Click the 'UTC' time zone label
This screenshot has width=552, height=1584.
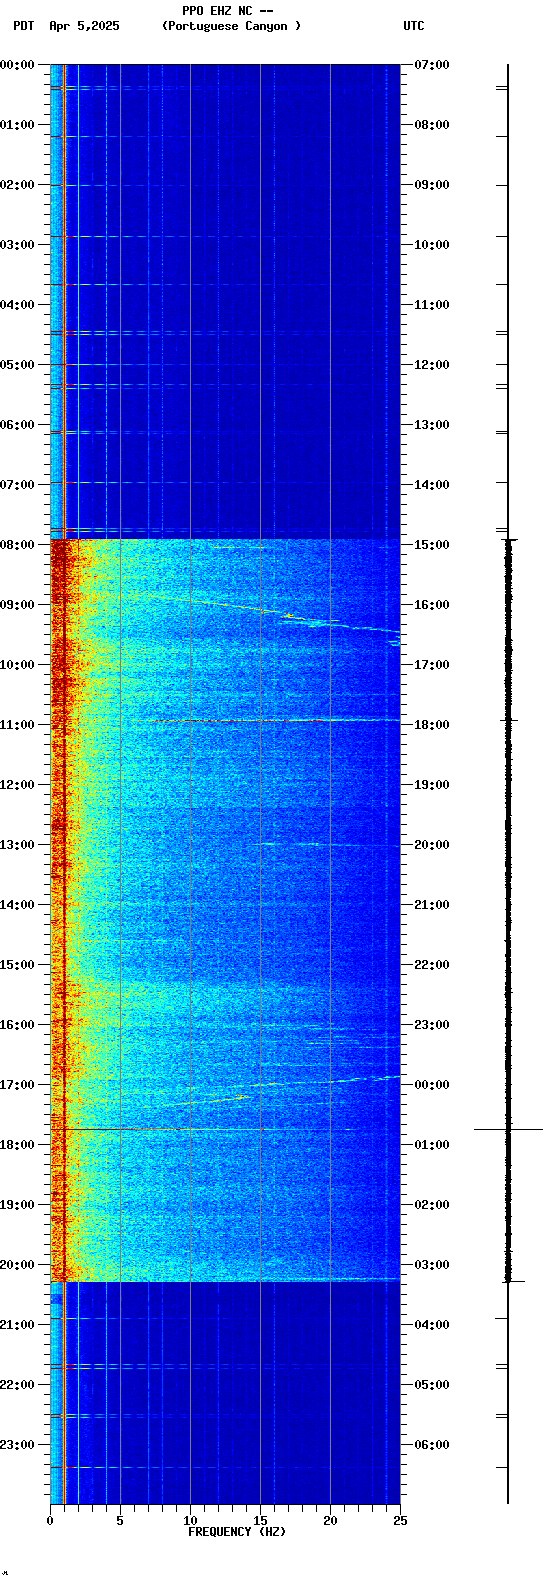coord(414,26)
